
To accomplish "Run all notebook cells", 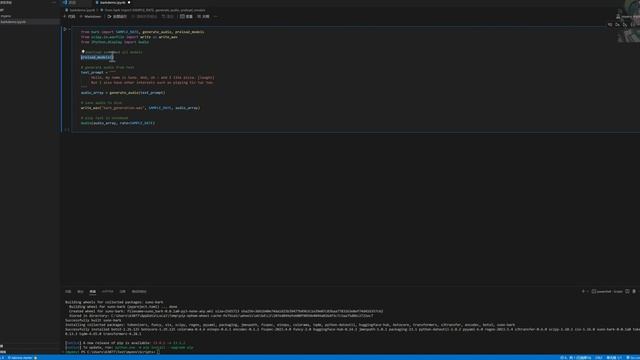I will pos(117,17).
